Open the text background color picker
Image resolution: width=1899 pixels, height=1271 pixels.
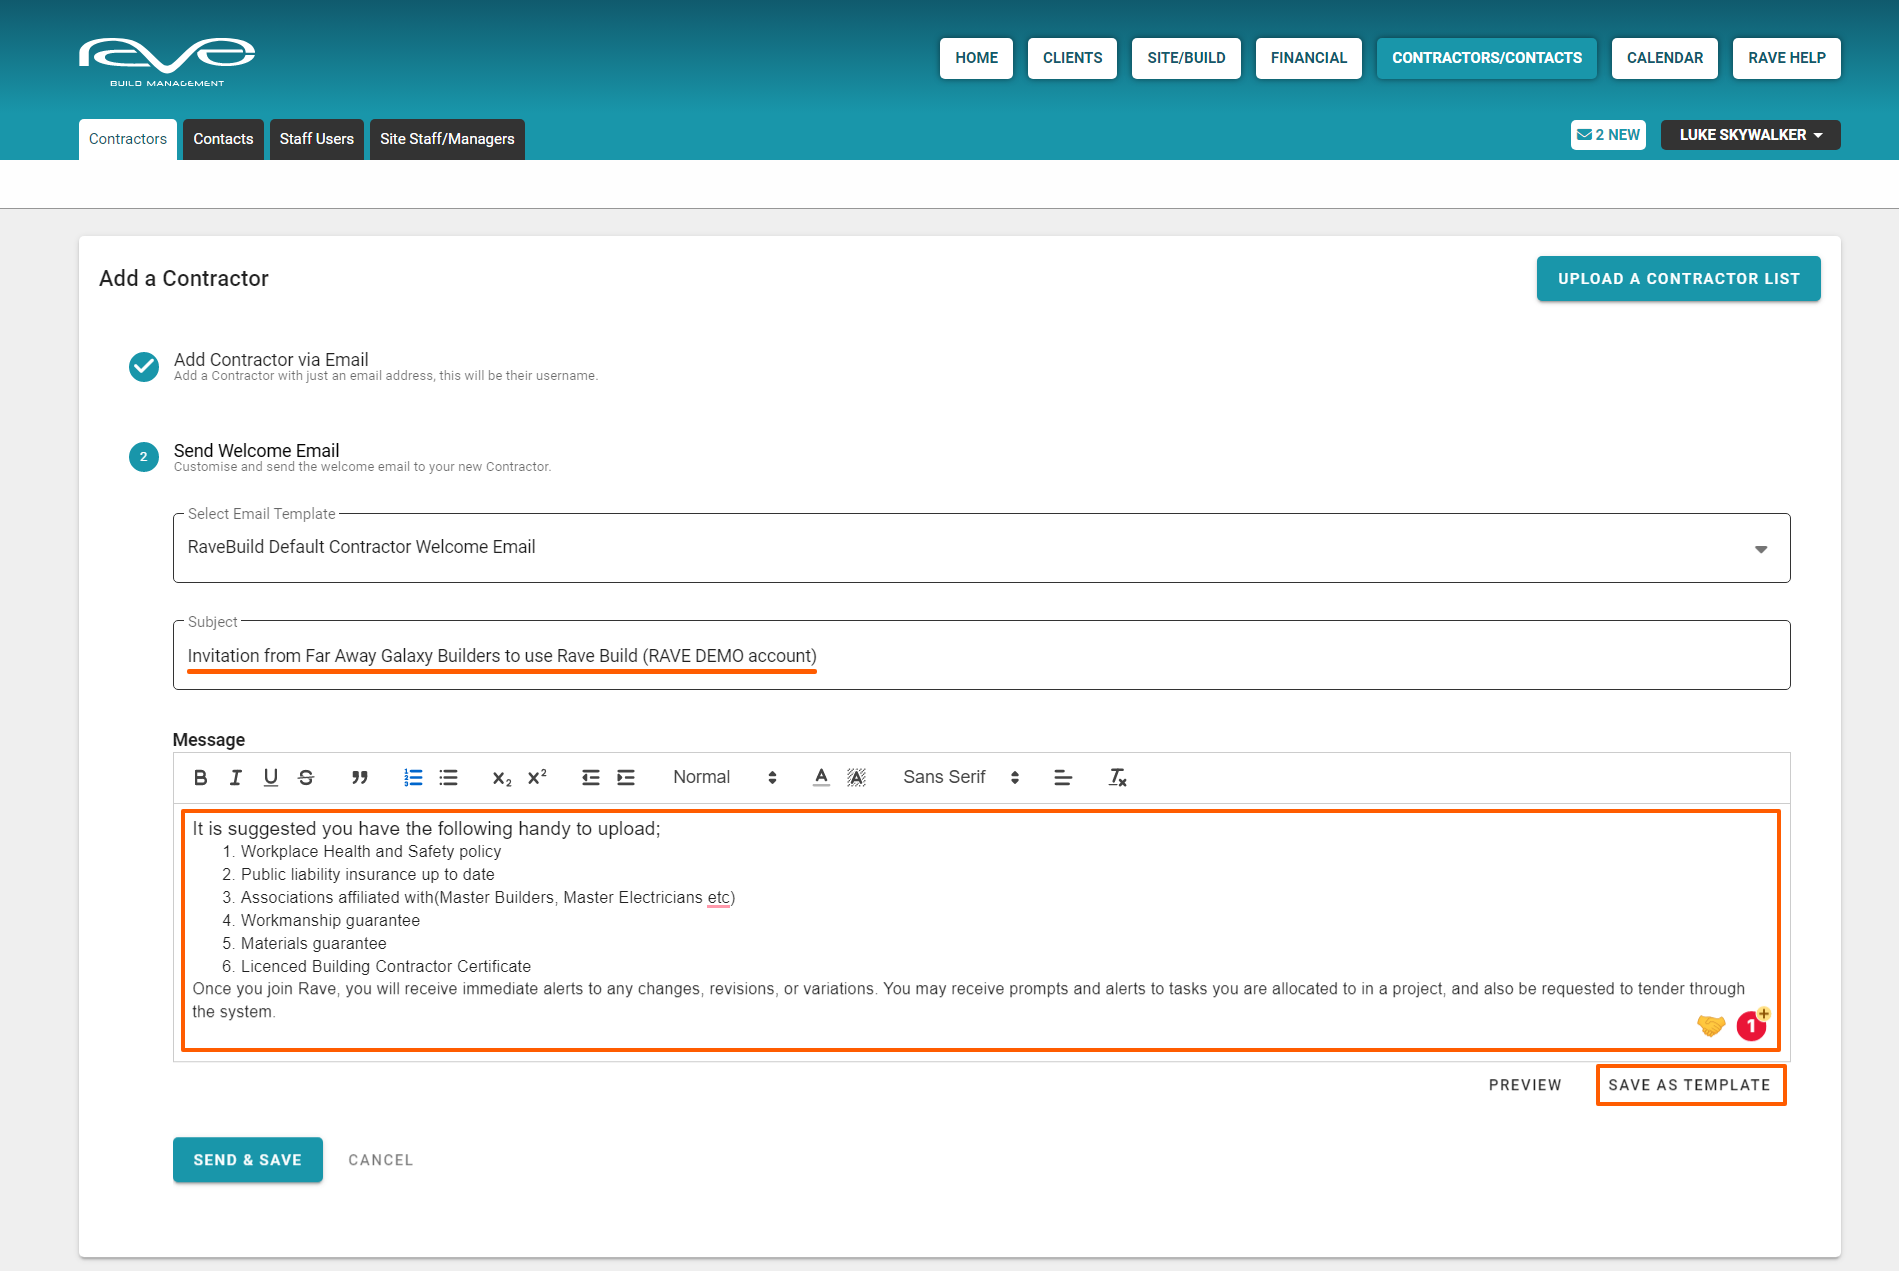click(x=856, y=778)
